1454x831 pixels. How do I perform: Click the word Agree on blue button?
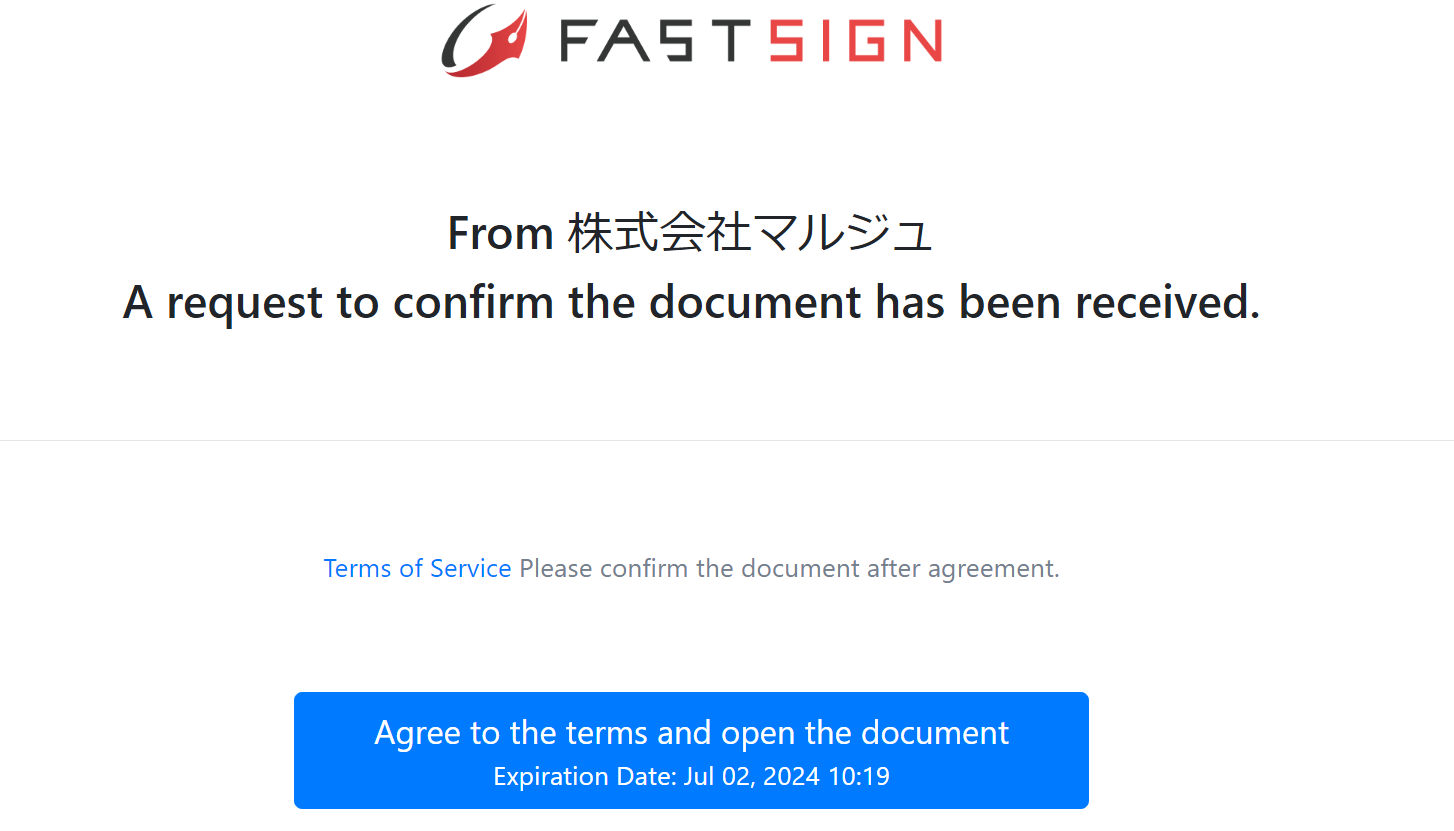click(417, 733)
